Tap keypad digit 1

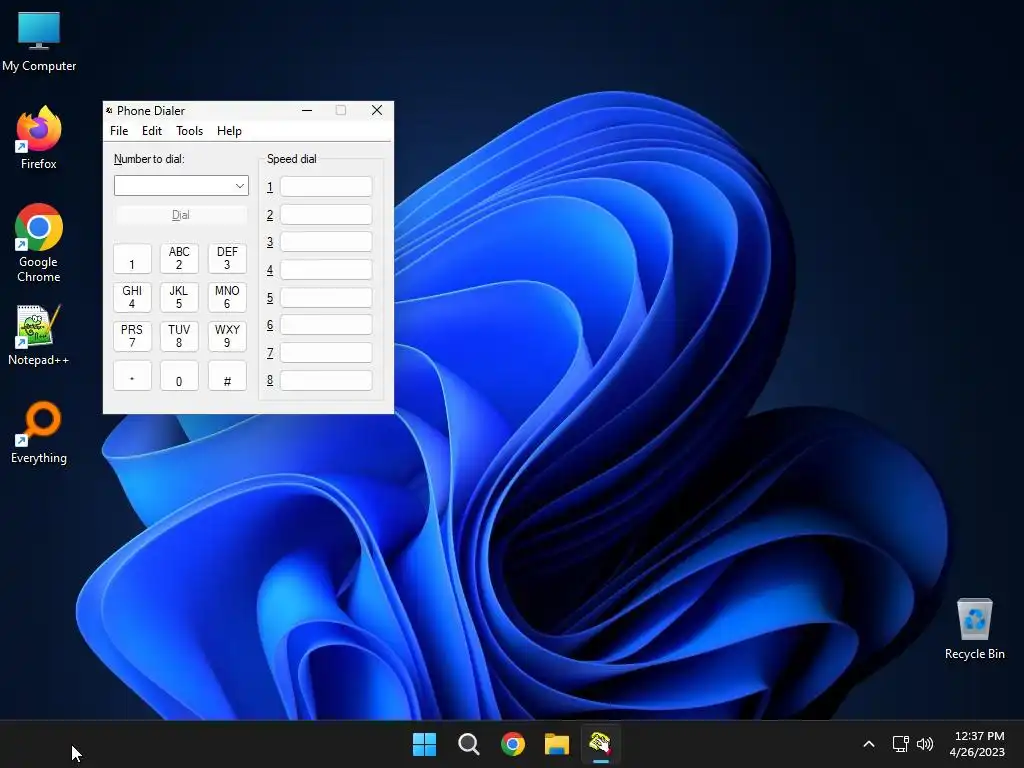point(132,259)
